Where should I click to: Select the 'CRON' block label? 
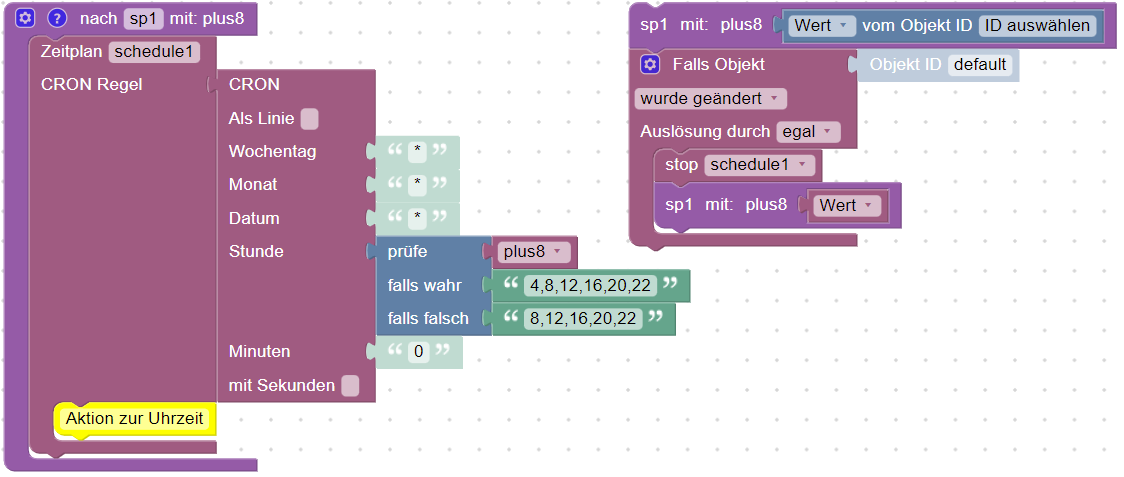pyautogui.click(x=254, y=85)
